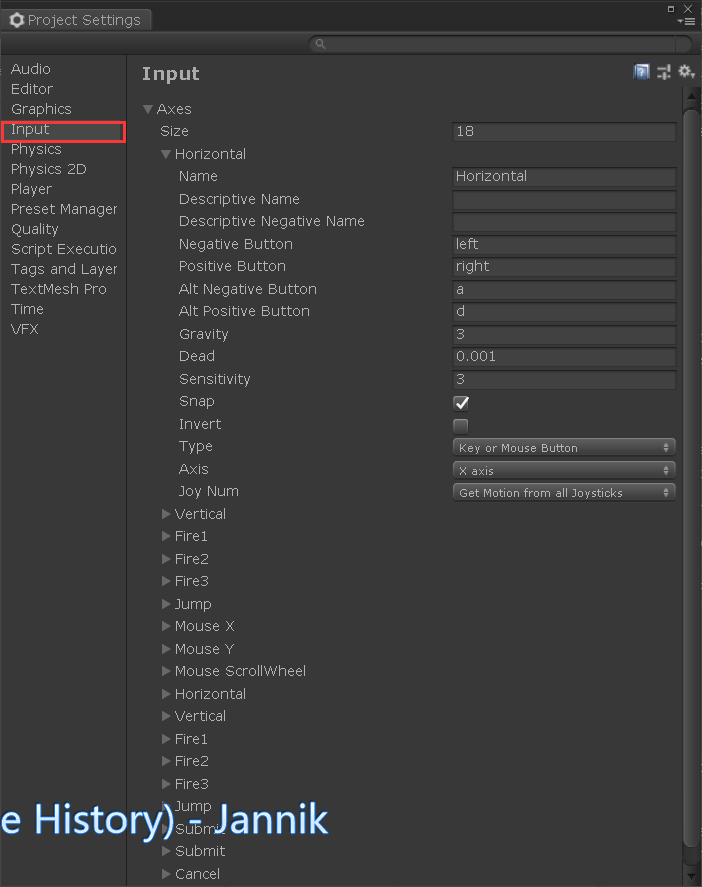Expand the Mouse ScrollWheel axis
702x887 pixels.
click(166, 671)
